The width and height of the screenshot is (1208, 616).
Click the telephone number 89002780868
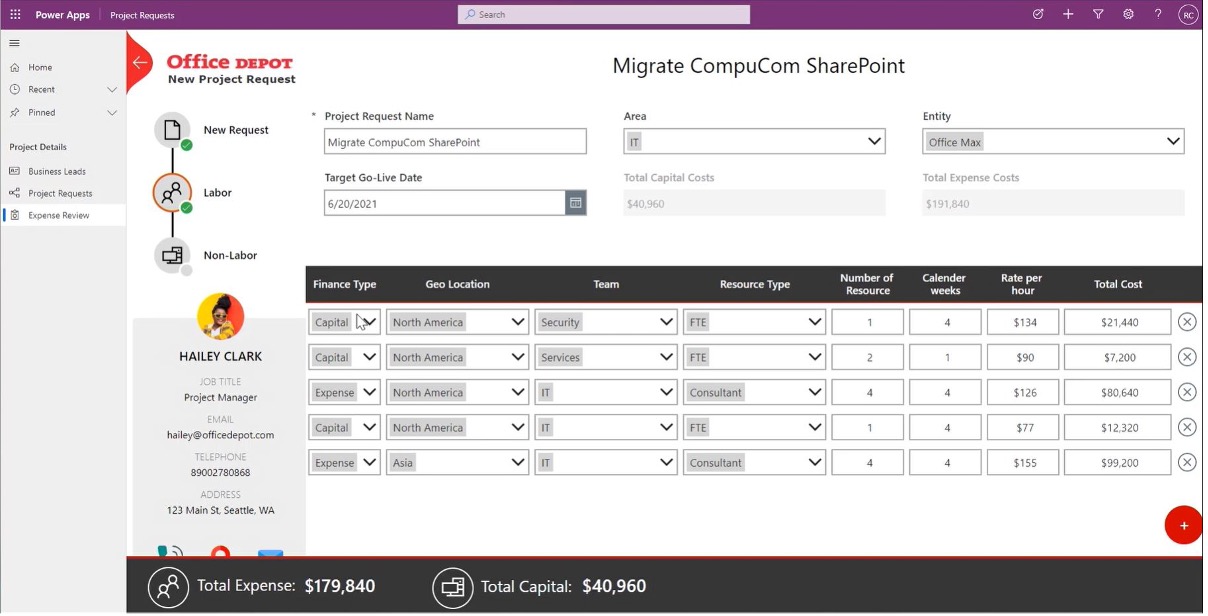[220, 472]
